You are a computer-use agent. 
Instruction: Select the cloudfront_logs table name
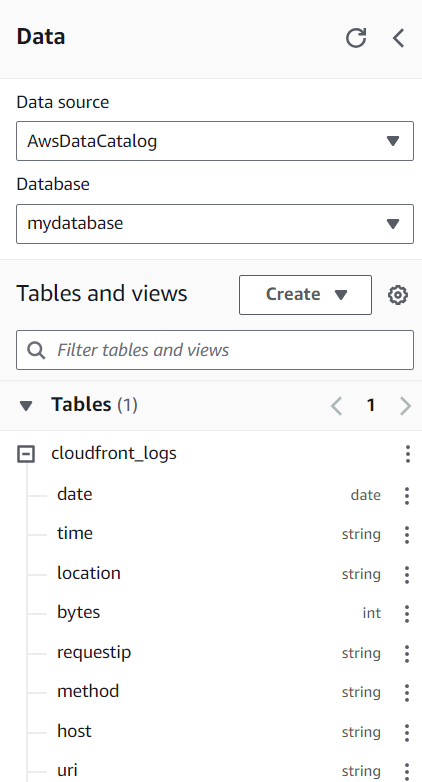pyautogui.click(x=114, y=453)
